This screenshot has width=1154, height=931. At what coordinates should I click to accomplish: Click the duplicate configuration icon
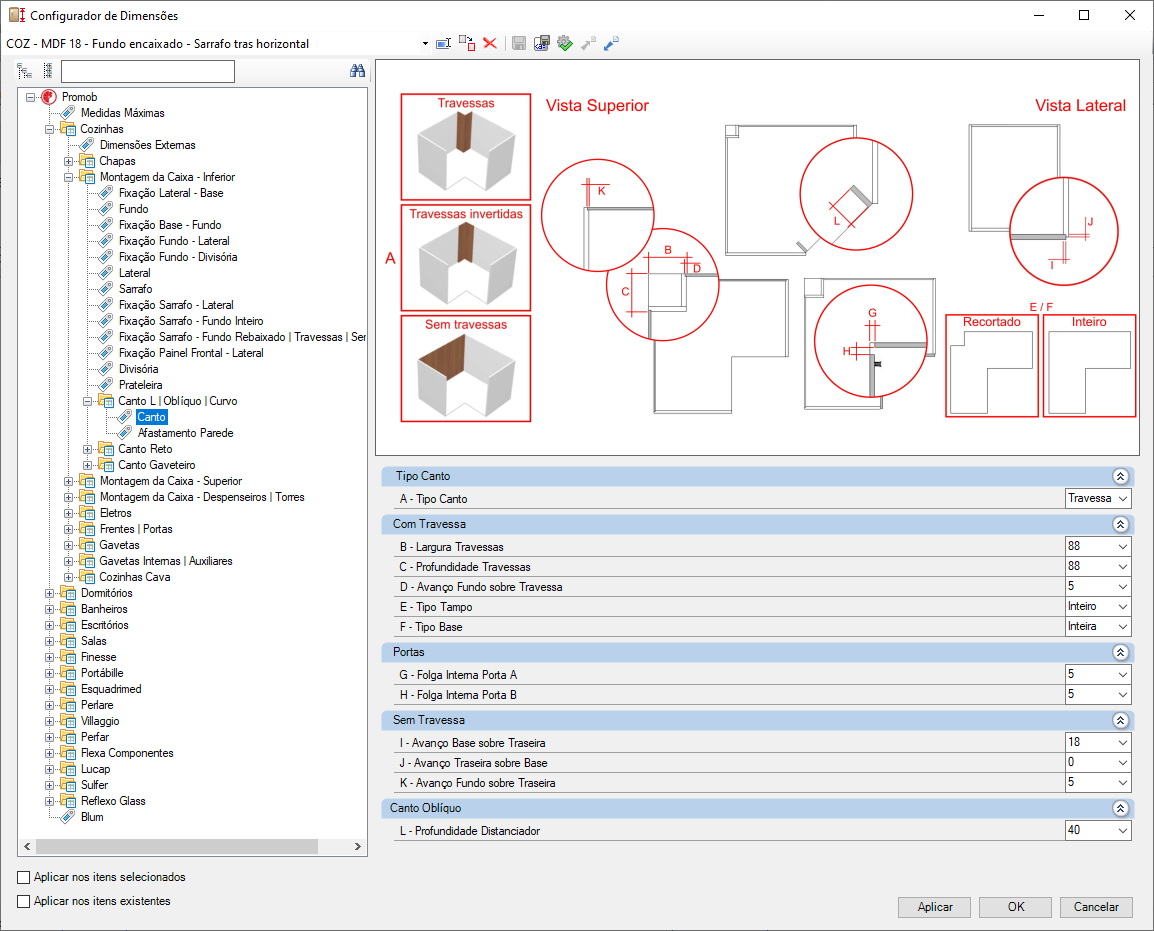click(x=467, y=43)
